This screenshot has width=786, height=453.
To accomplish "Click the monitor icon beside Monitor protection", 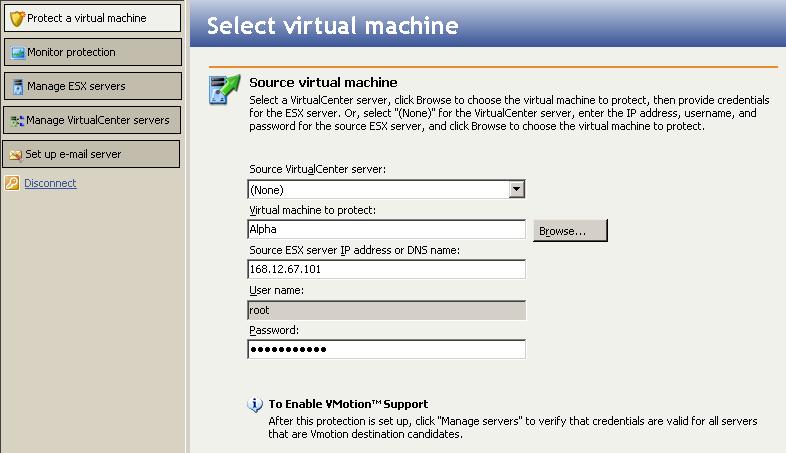I will [17, 52].
